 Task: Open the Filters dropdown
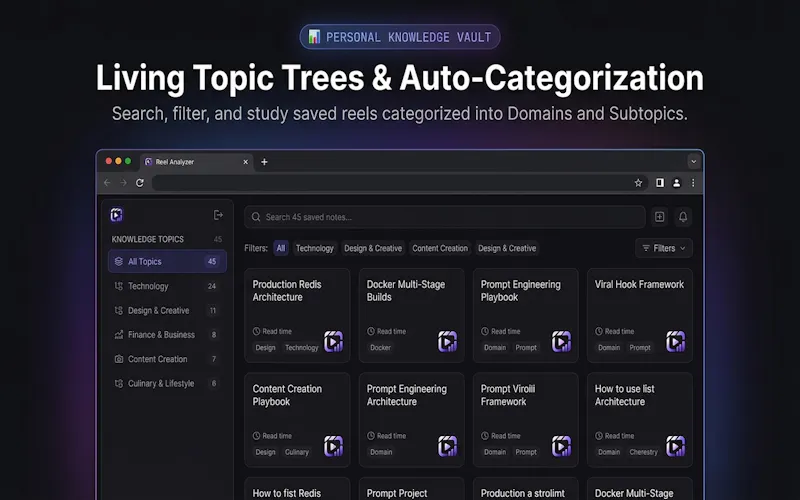[x=664, y=248]
